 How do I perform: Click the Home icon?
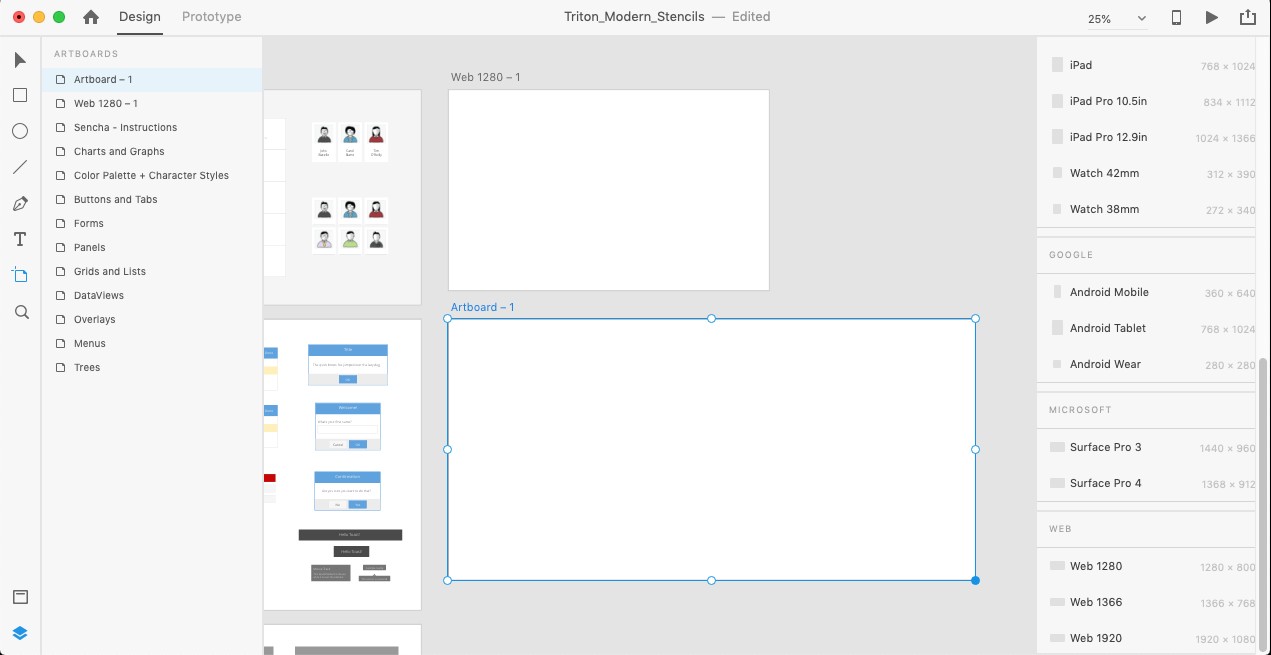click(x=91, y=17)
